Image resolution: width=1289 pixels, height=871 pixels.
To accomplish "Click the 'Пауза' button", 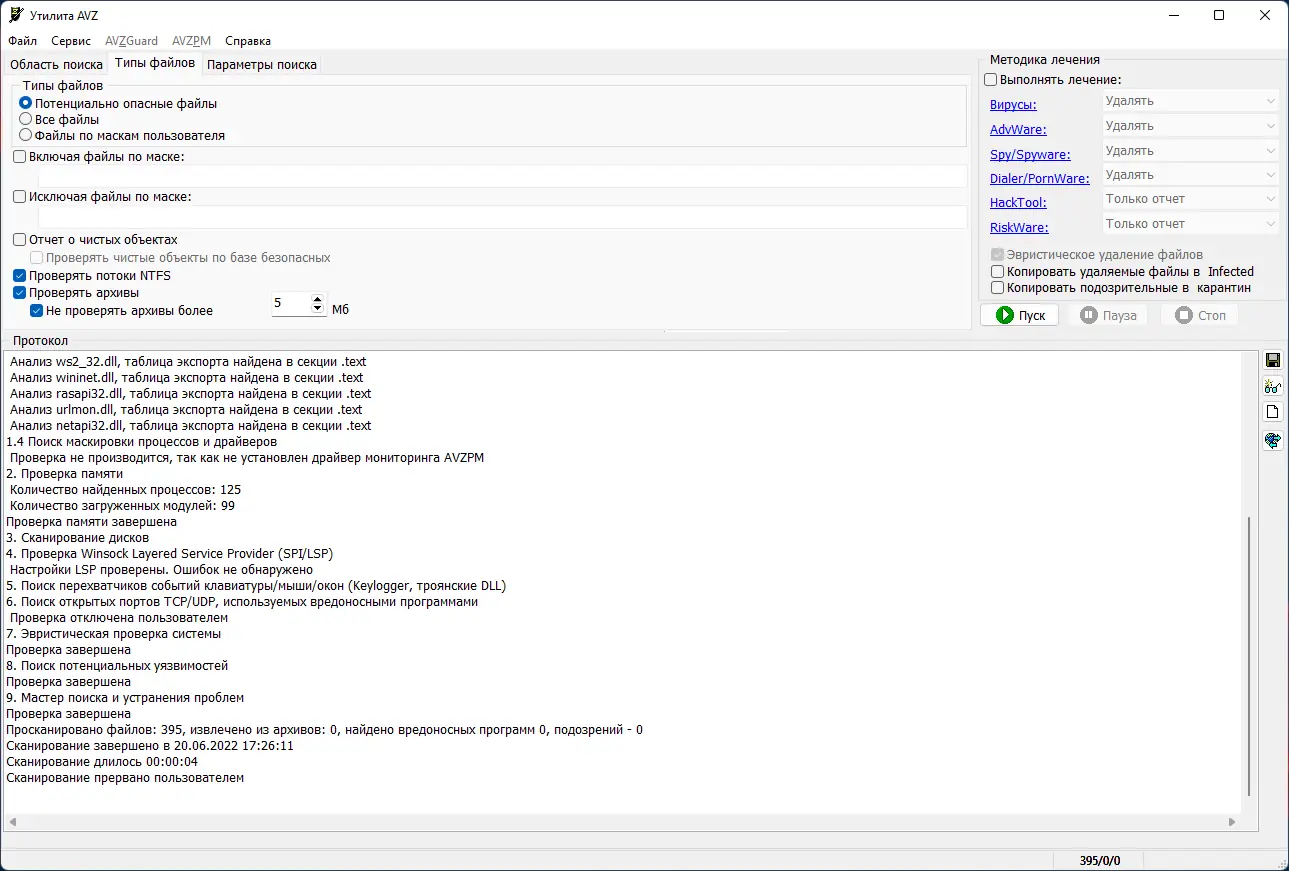I will [1108, 315].
